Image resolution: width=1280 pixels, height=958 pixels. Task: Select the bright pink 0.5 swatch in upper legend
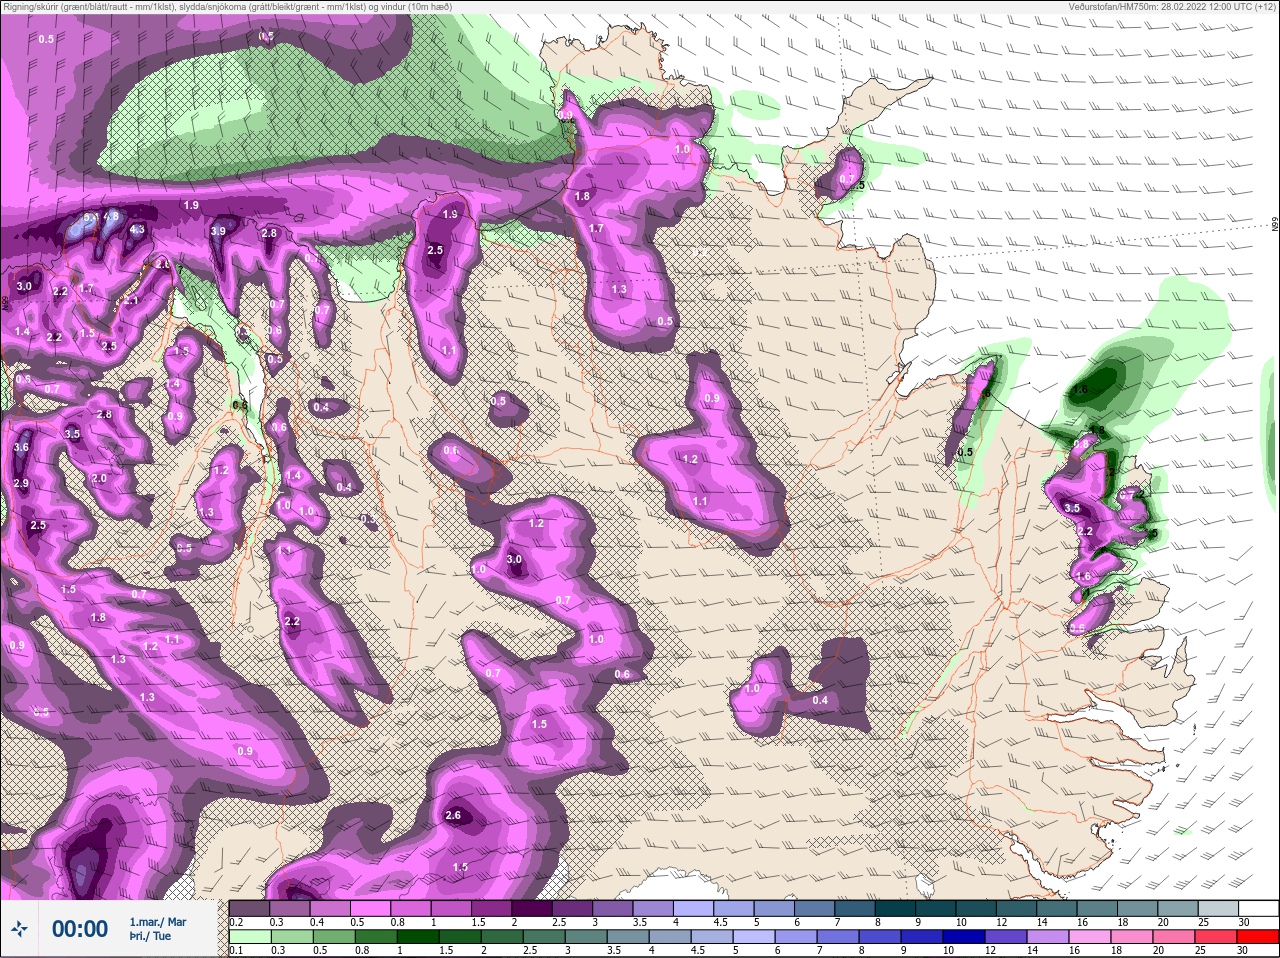coord(371,907)
